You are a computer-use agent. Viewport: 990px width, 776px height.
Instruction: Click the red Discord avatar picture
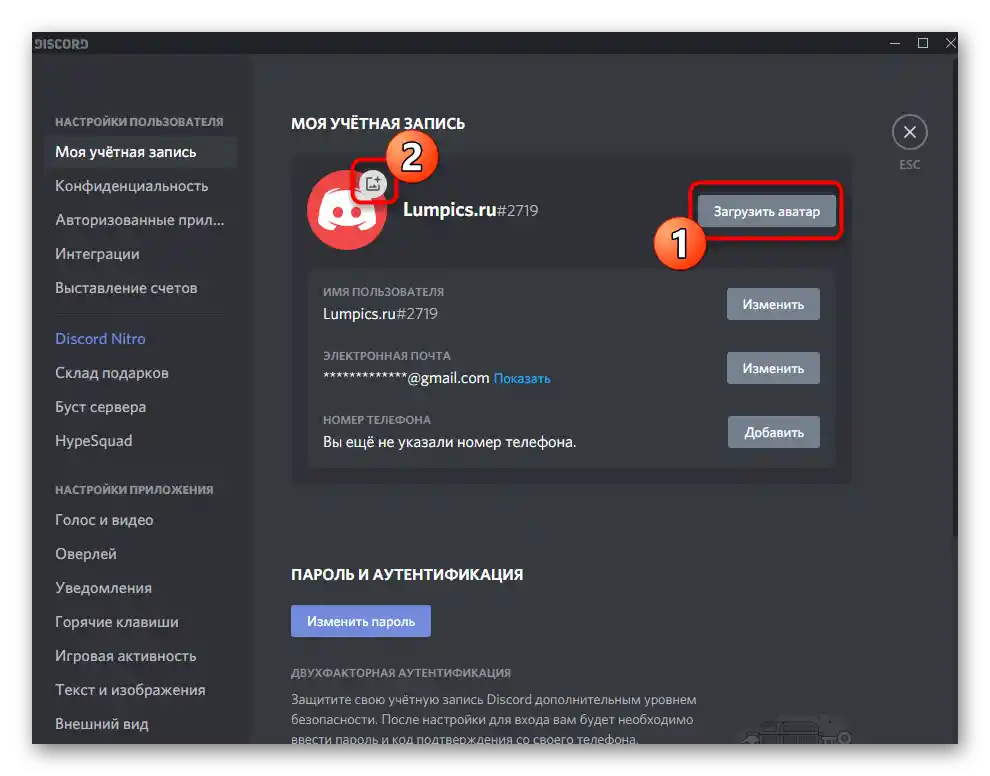point(347,210)
